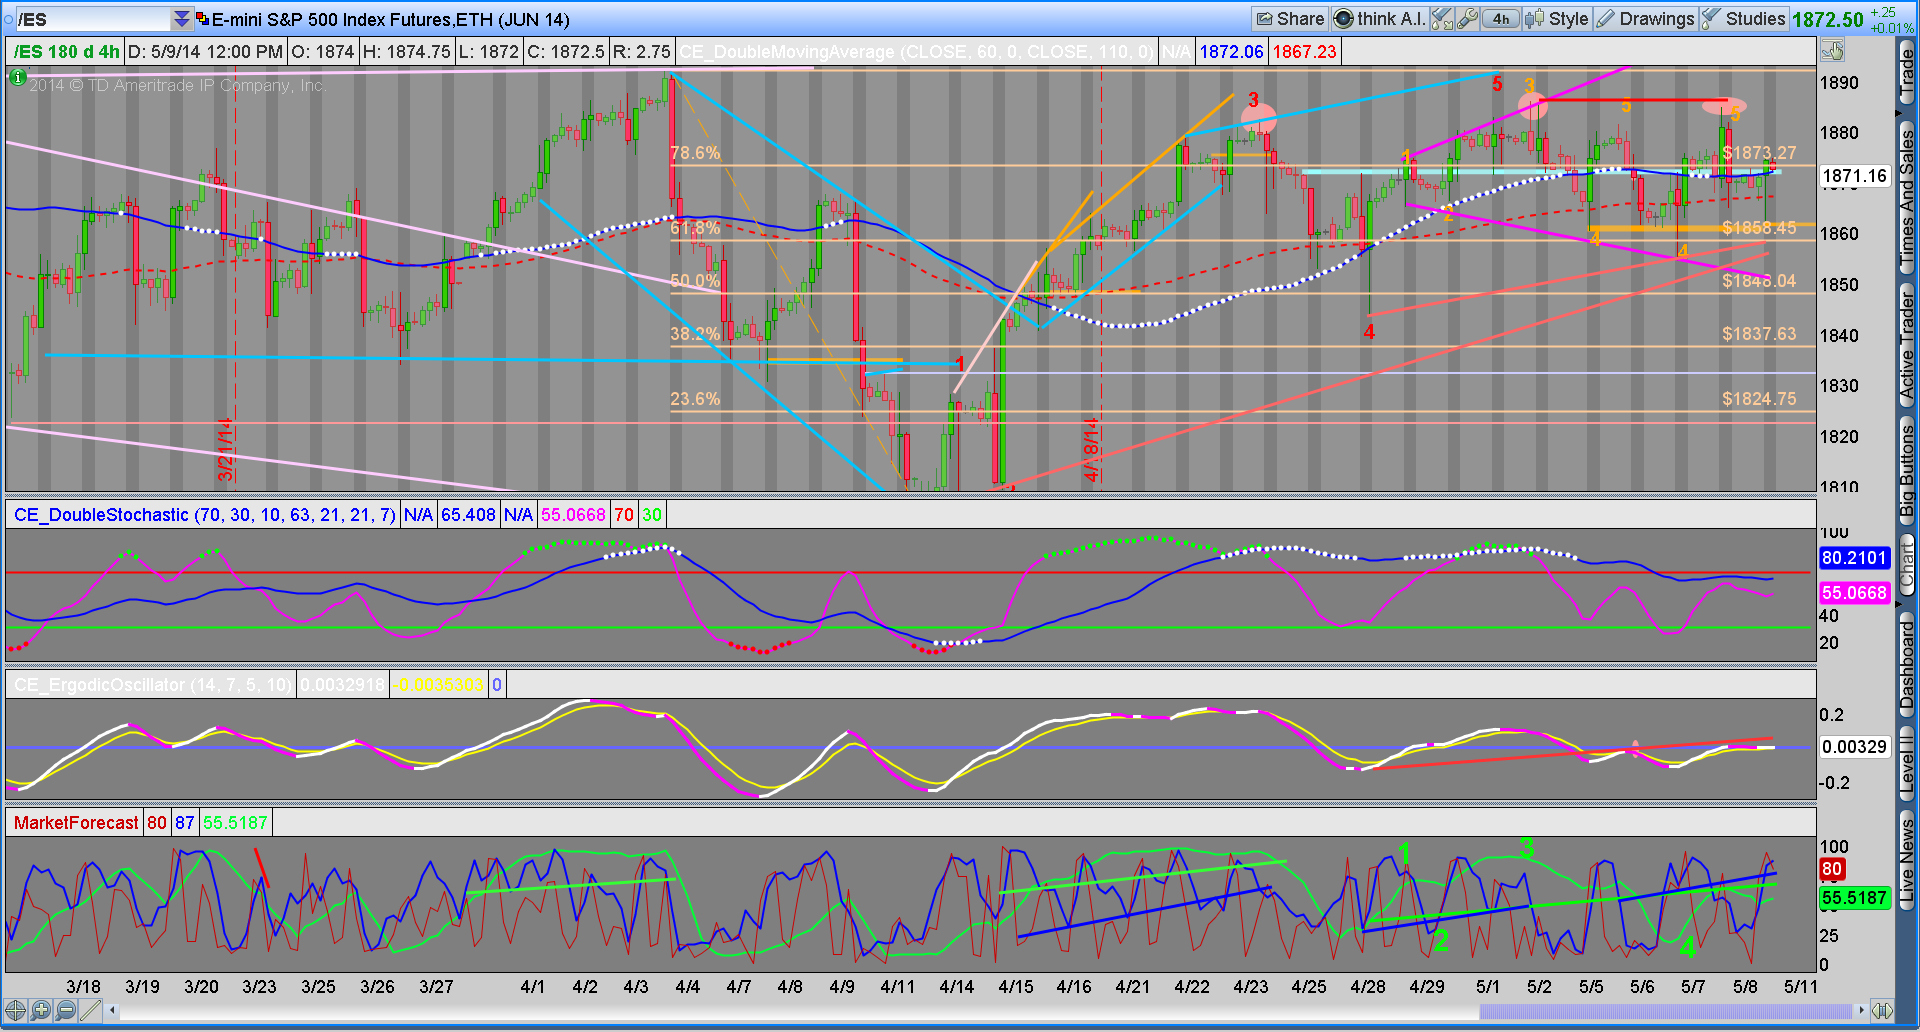Click the 1871.16 price axis bubble
This screenshot has width=1920, height=1032.
[1854, 176]
